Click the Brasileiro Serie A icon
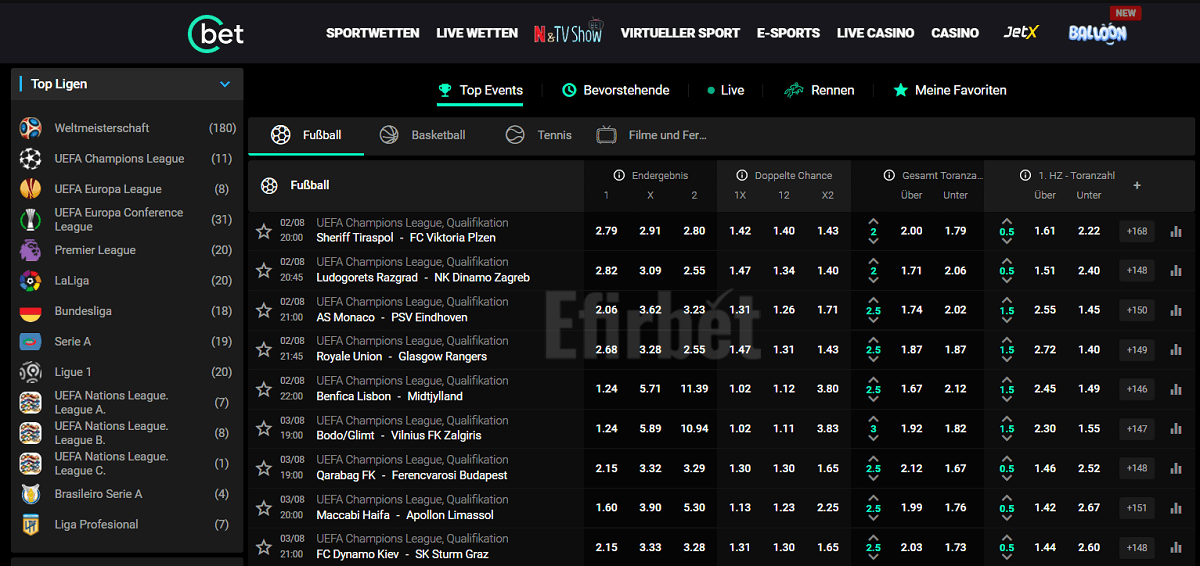1200x566 pixels. pos(31,494)
